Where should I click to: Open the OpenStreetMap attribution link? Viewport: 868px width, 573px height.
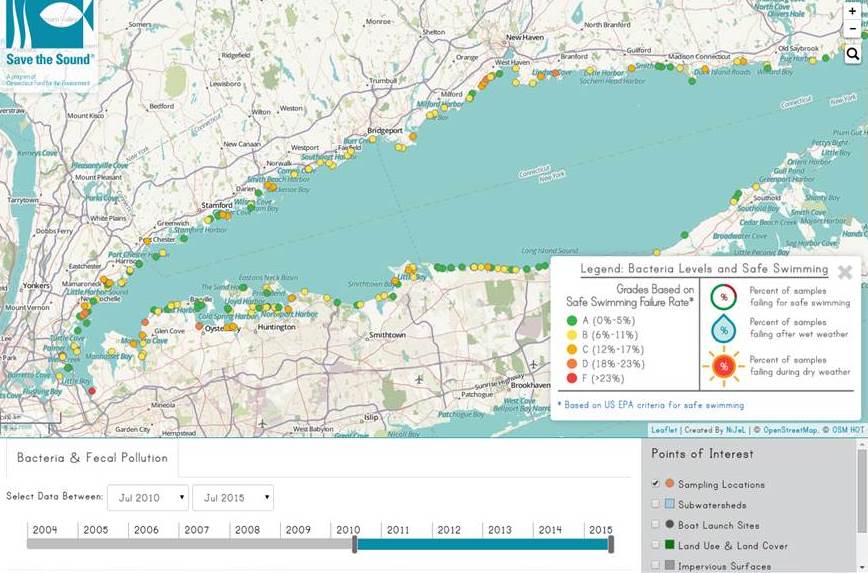[790, 430]
